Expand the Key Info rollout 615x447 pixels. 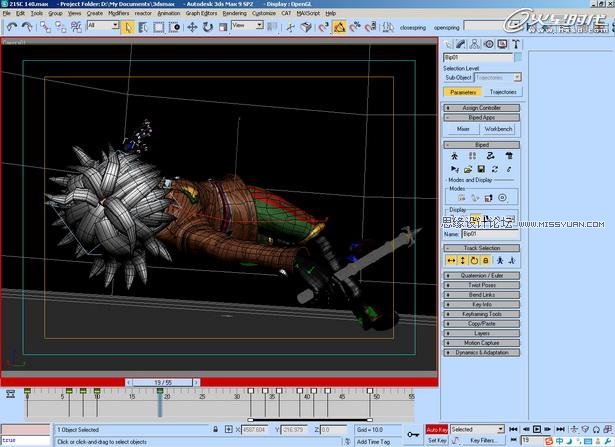point(482,305)
